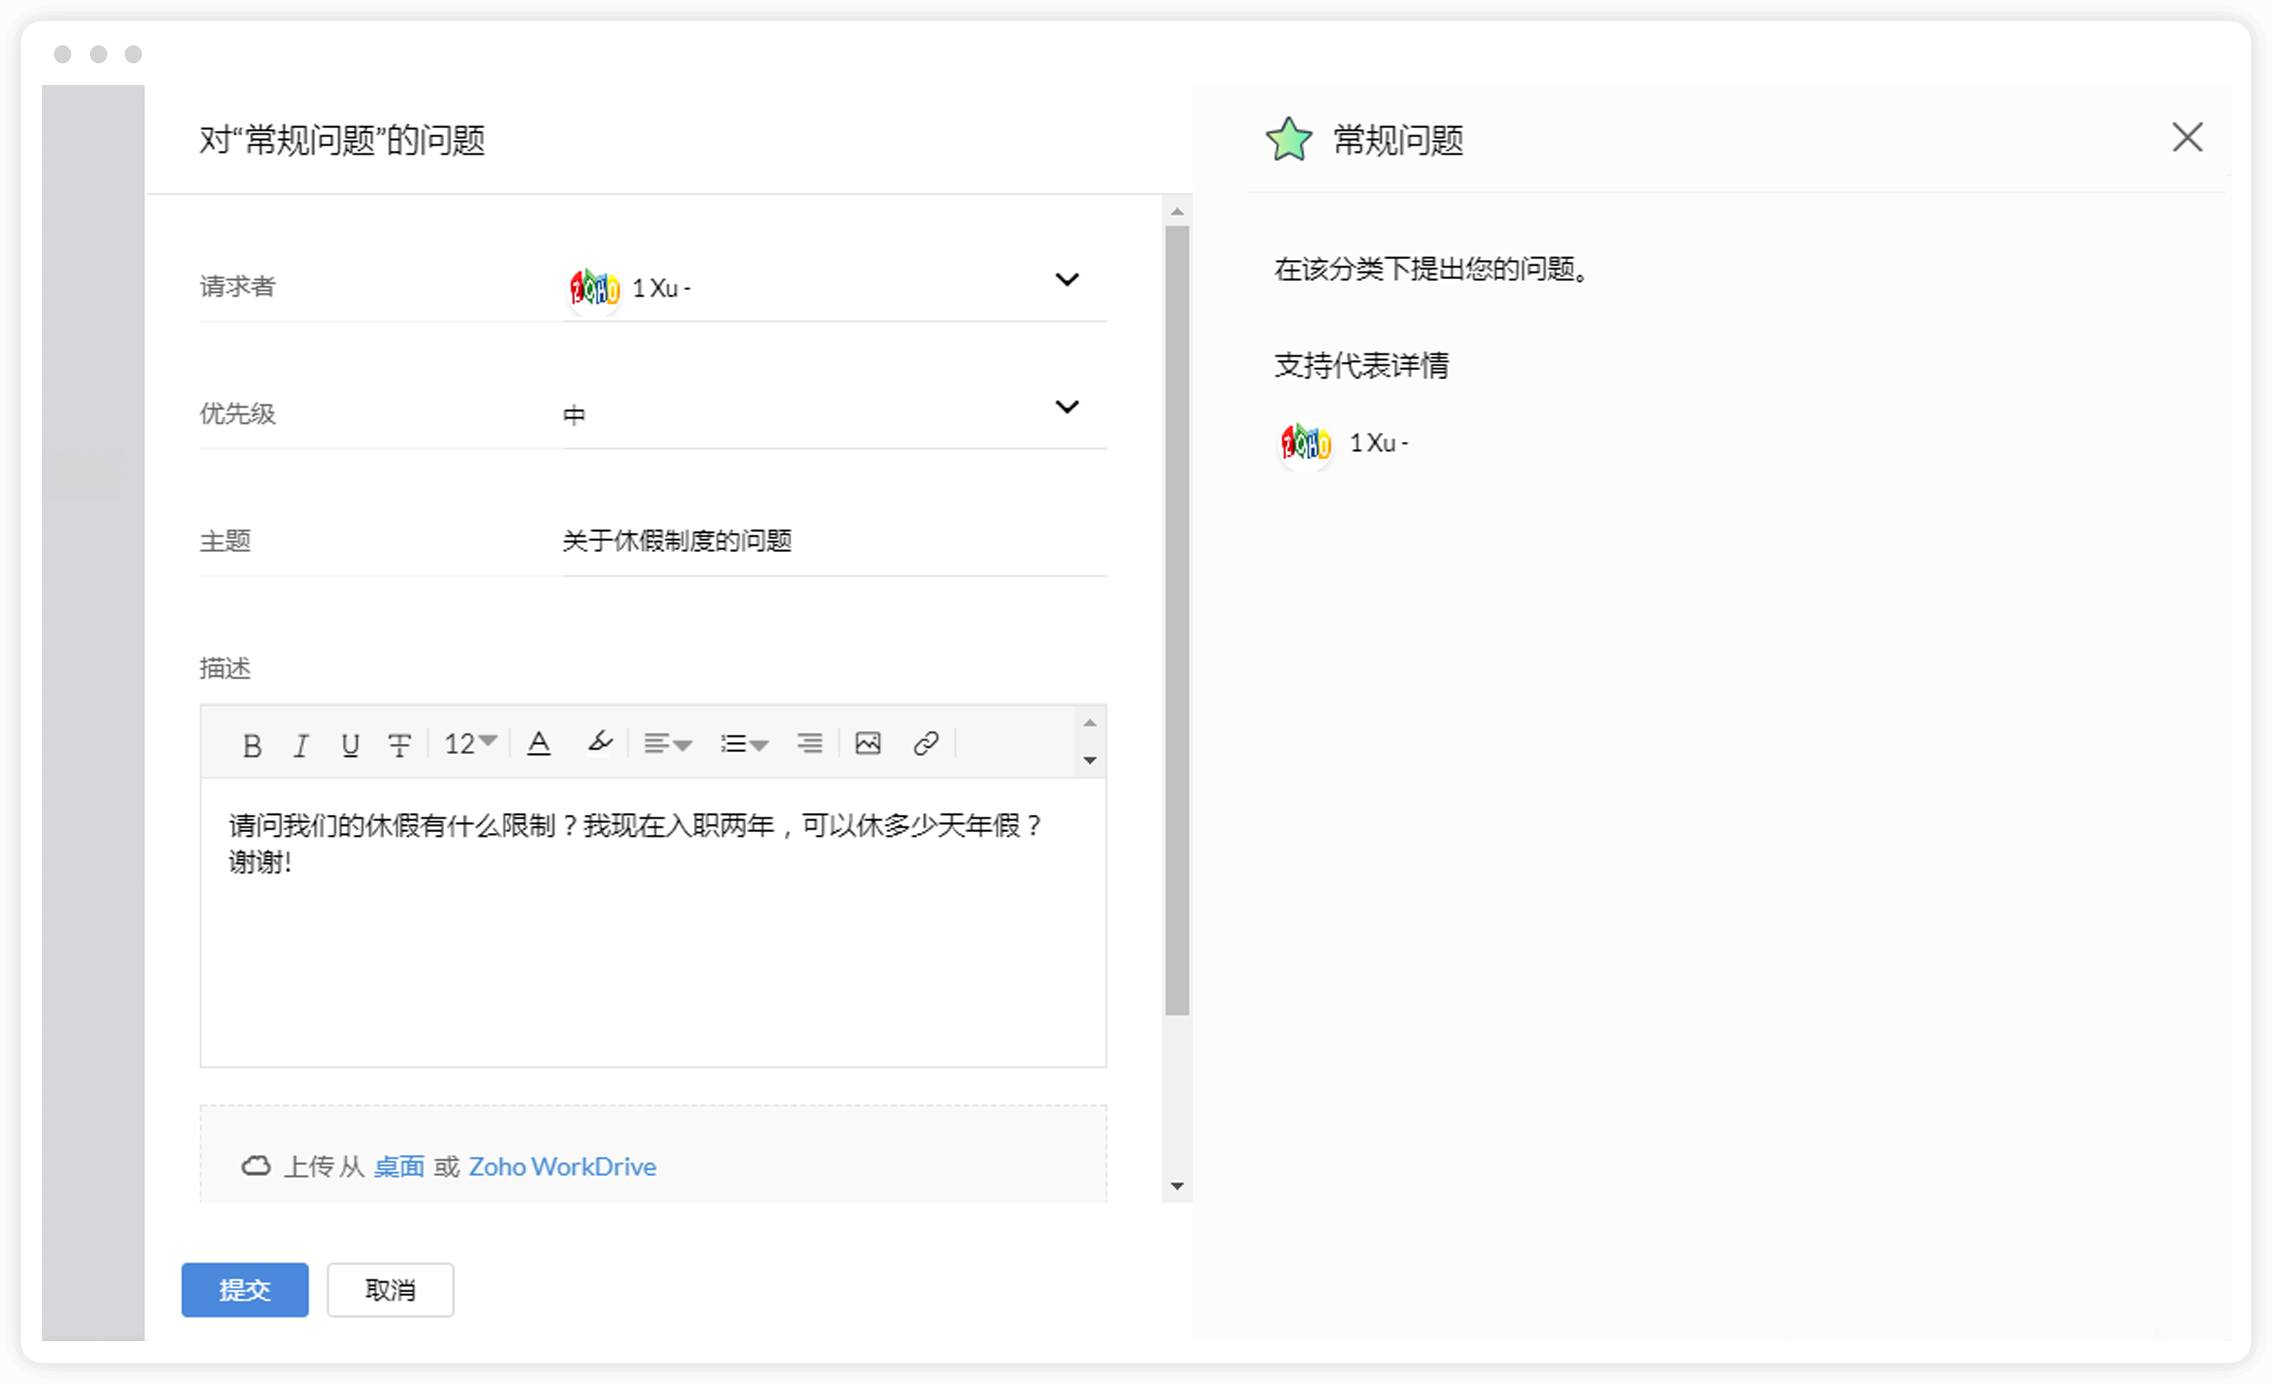Open the font color picker

point(539,744)
